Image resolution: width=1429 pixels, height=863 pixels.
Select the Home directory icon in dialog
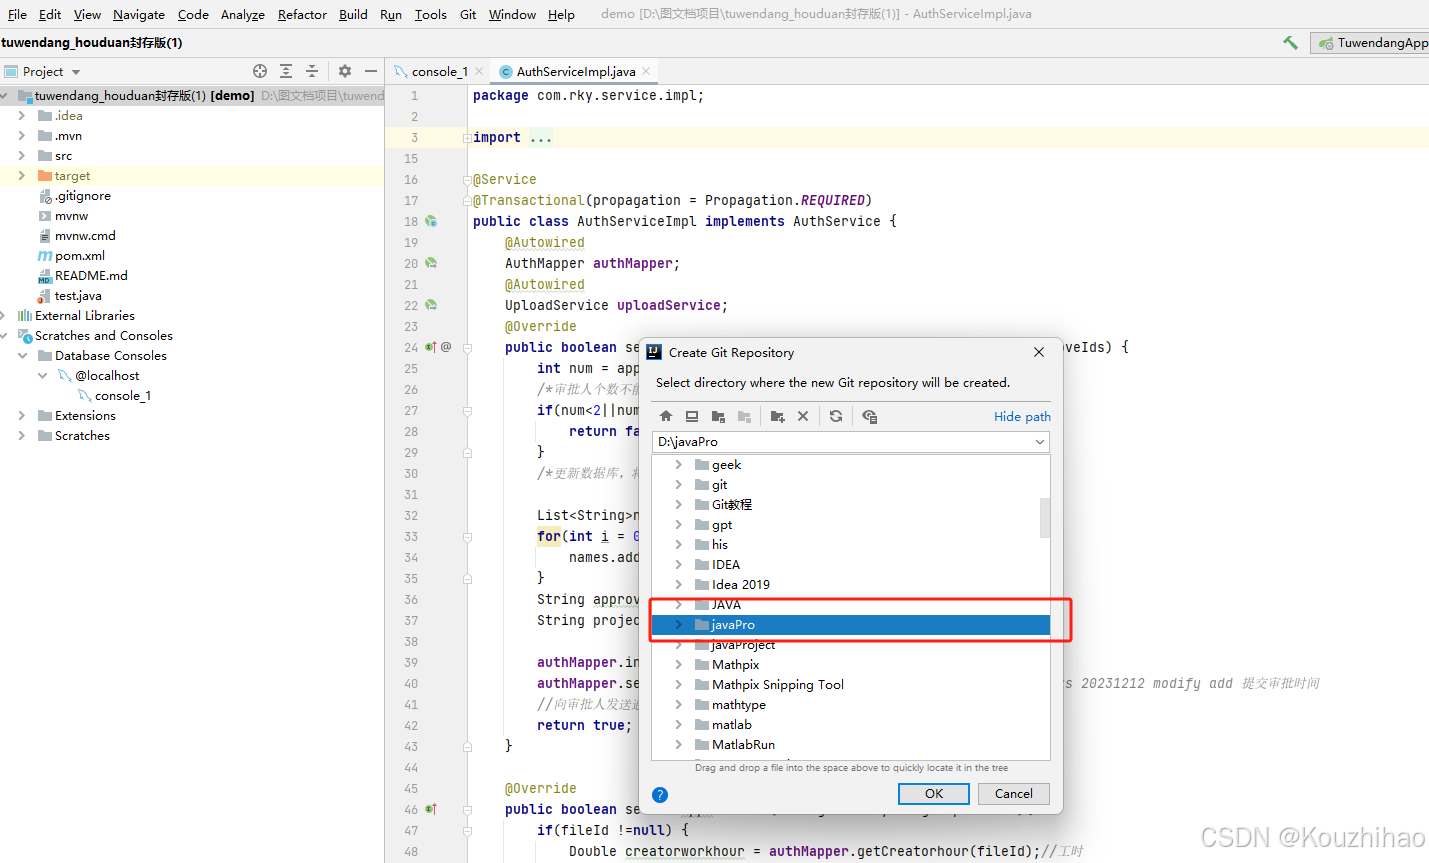665,415
